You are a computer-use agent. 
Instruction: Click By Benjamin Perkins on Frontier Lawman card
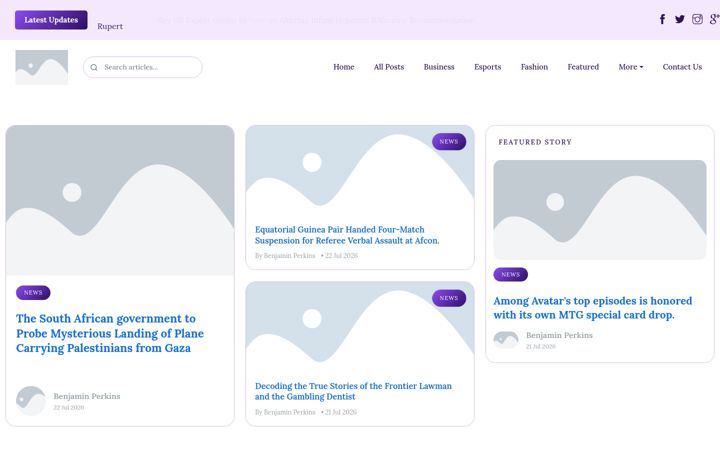point(285,412)
